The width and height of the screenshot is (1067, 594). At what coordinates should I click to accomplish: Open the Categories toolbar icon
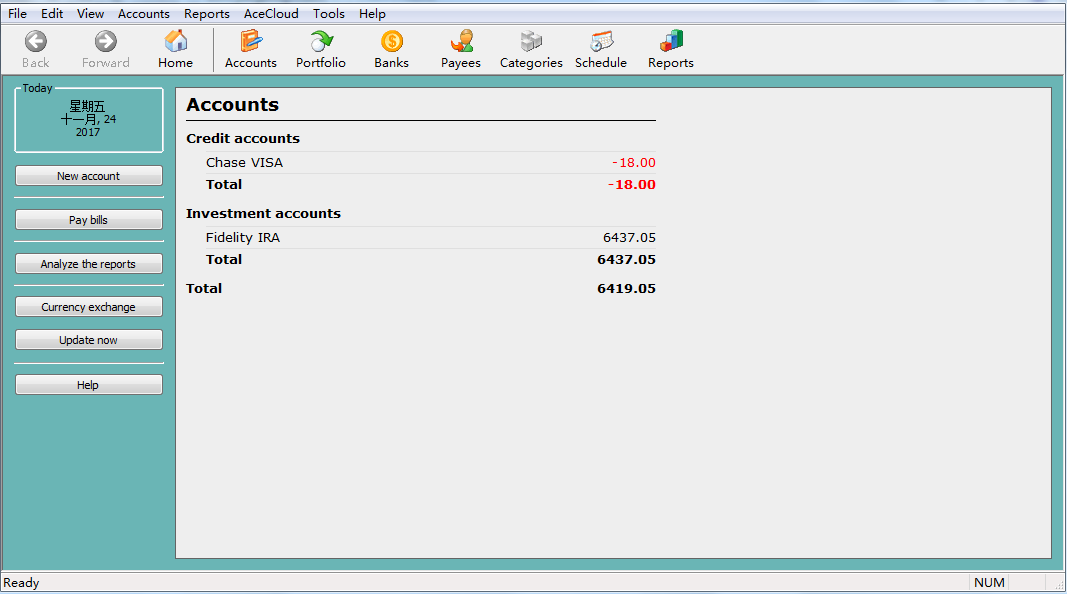pyautogui.click(x=531, y=42)
